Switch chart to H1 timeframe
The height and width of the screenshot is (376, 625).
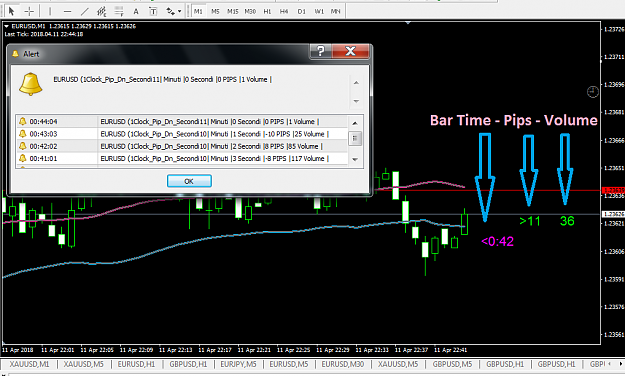[267, 12]
